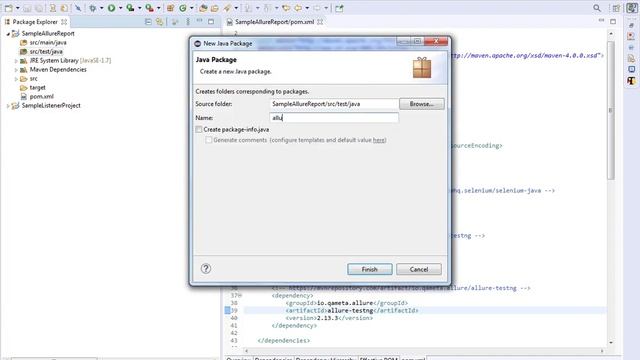Click the package Name input field
640x360 pixels.
(x=334, y=118)
